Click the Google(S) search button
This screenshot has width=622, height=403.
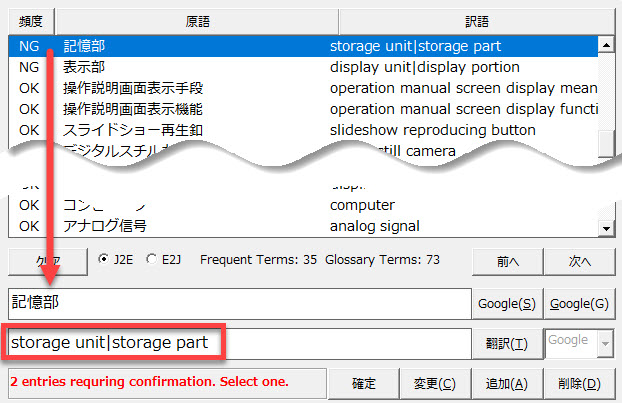click(x=506, y=303)
